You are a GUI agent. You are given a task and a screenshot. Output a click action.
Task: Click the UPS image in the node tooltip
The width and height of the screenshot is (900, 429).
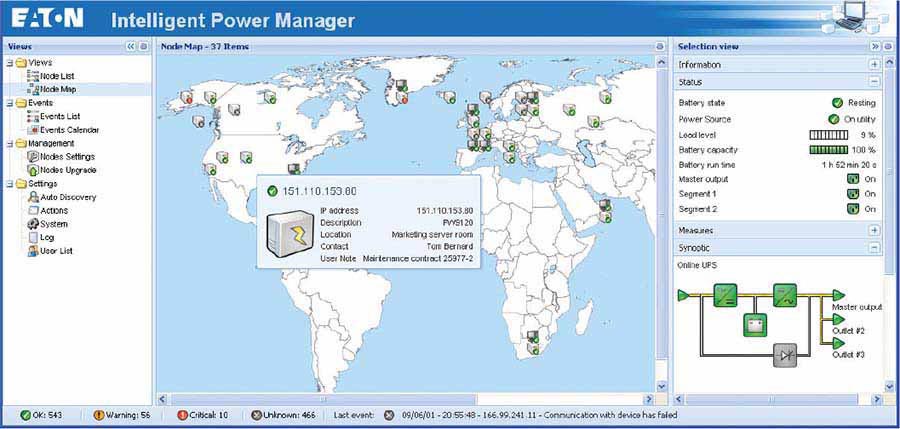(290, 234)
